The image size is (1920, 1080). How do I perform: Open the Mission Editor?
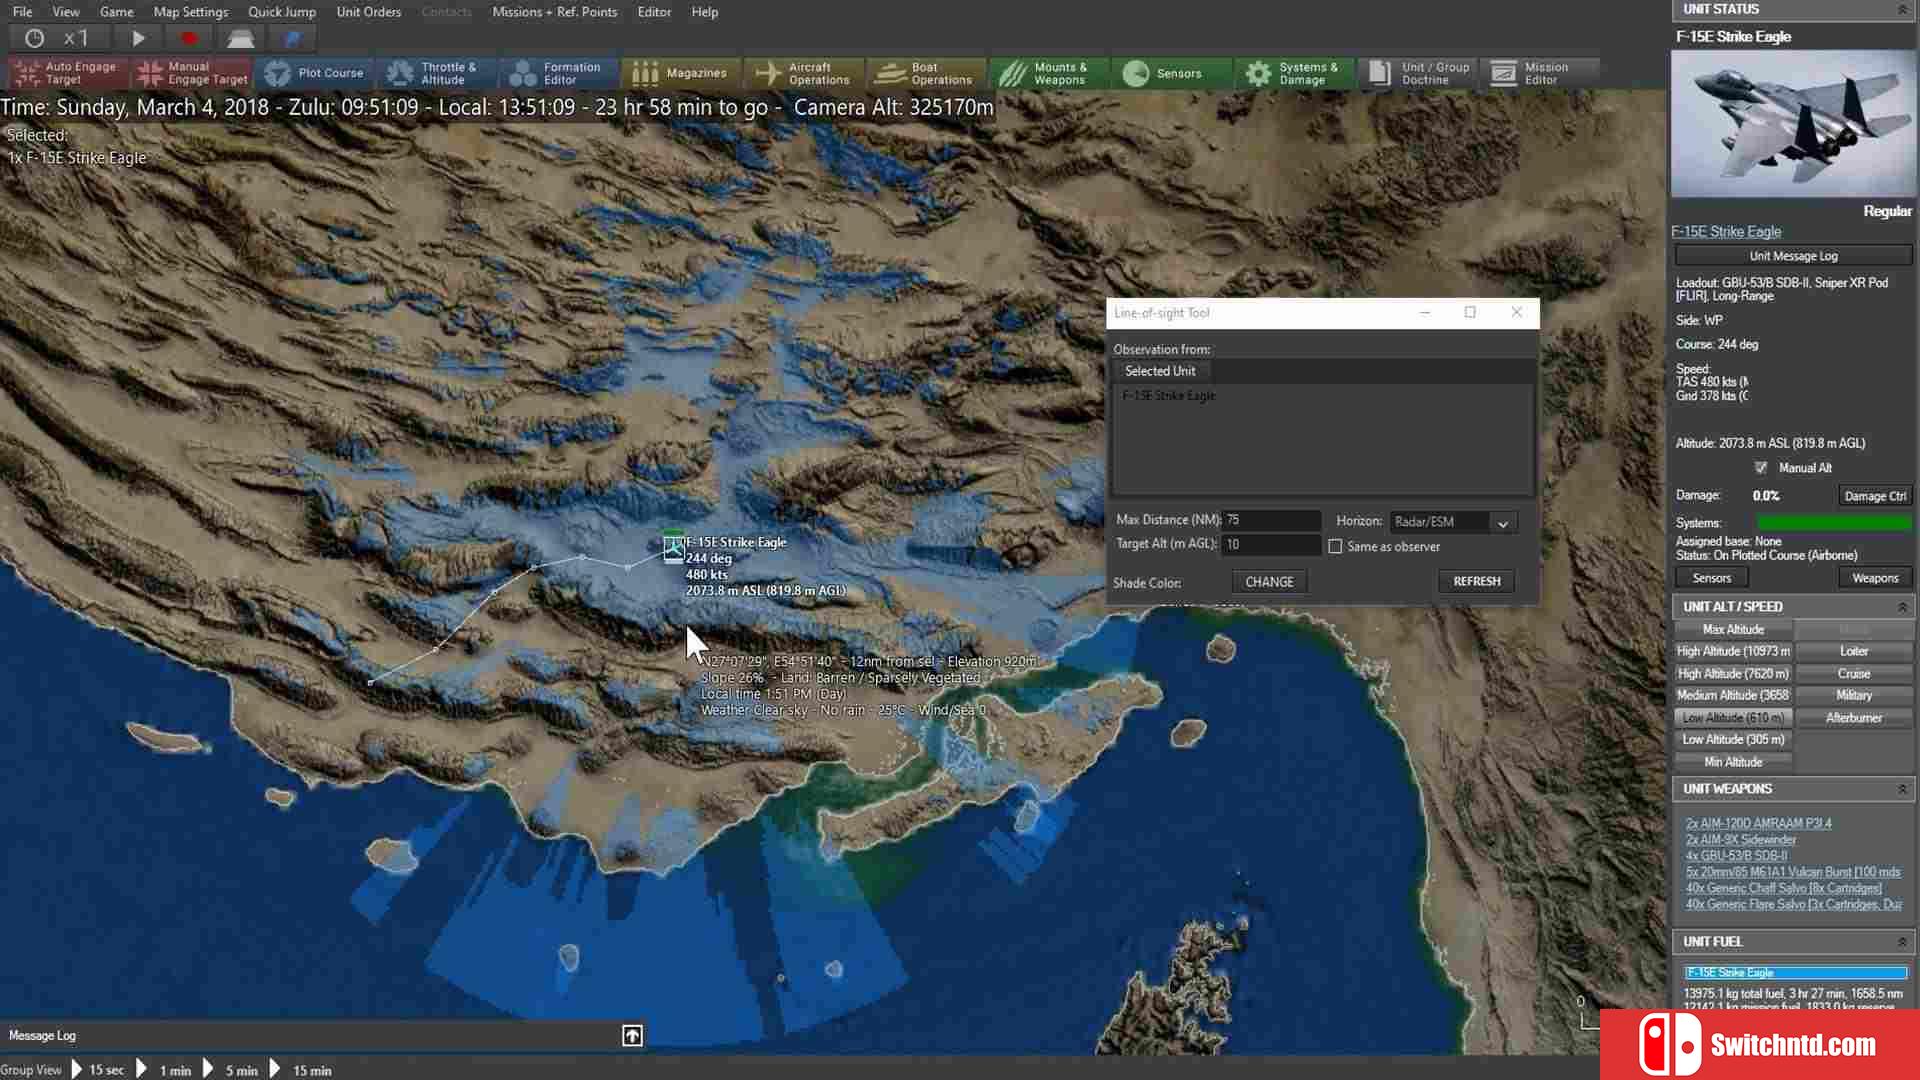coord(1539,73)
